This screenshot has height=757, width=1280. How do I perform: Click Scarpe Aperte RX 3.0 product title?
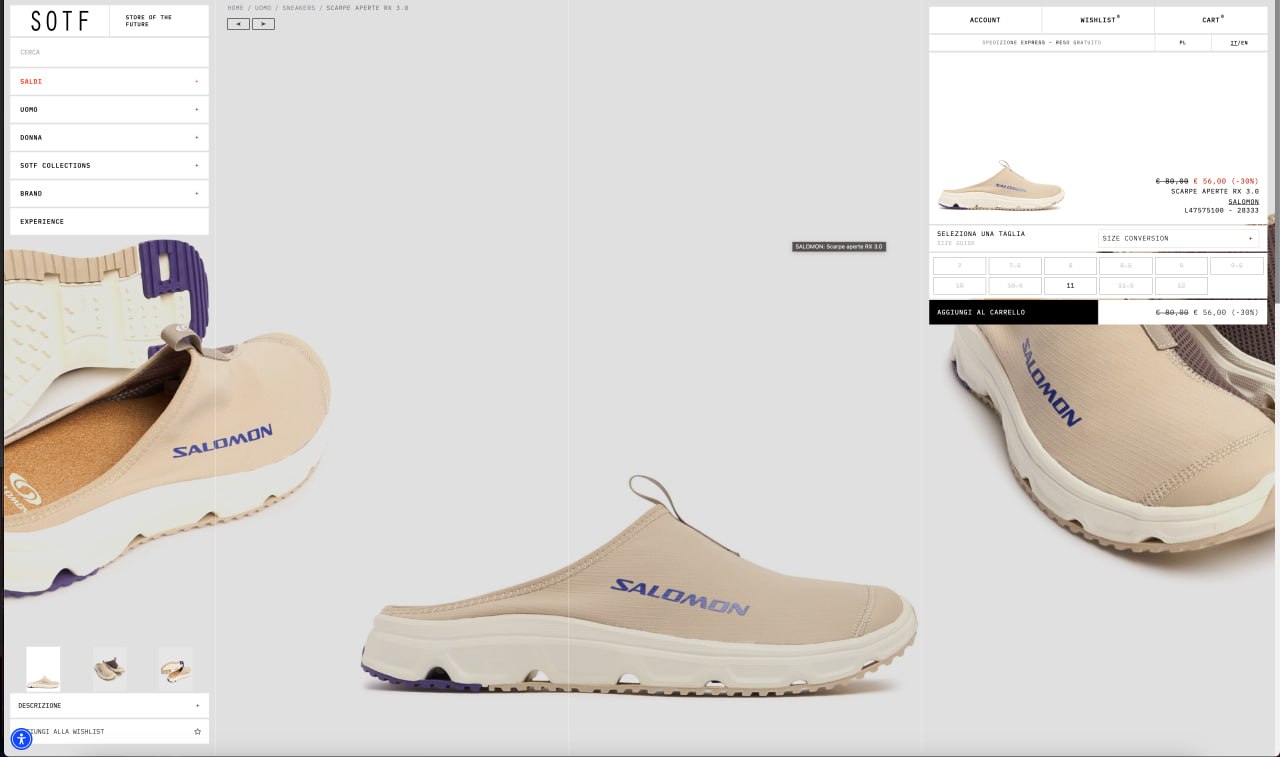click(x=1215, y=191)
